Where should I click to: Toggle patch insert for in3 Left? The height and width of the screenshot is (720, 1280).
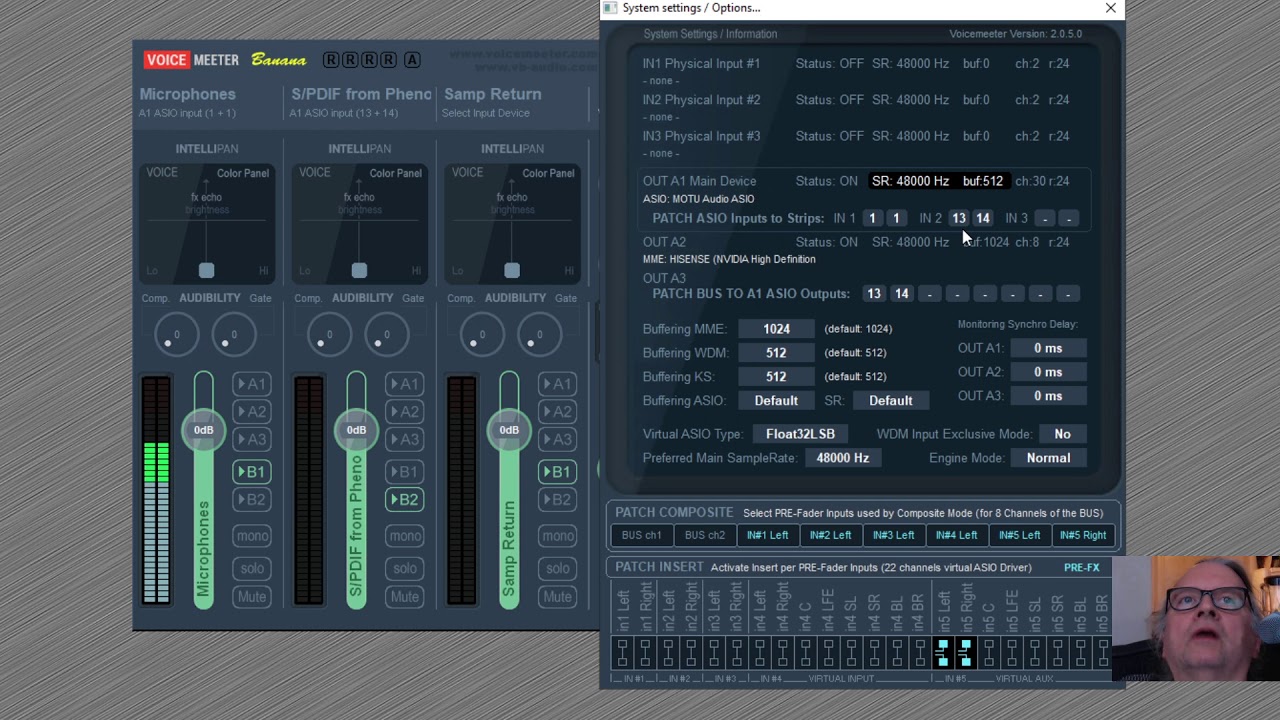coord(714,654)
